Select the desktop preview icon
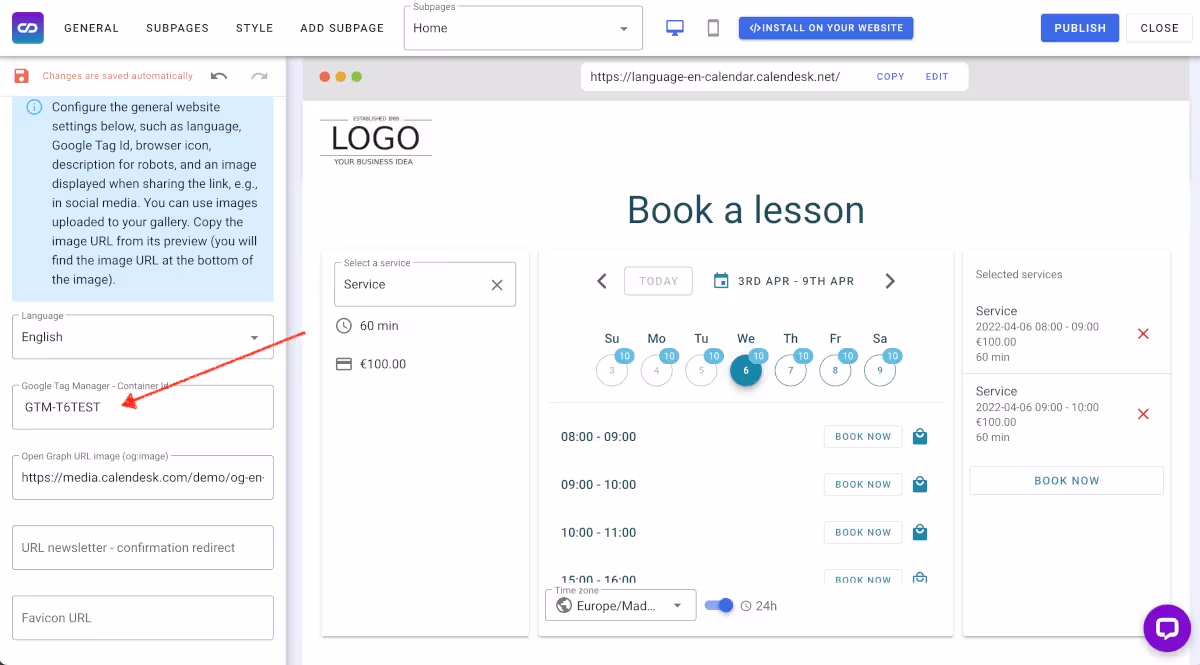This screenshot has height=665, width=1200. click(675, 28)
